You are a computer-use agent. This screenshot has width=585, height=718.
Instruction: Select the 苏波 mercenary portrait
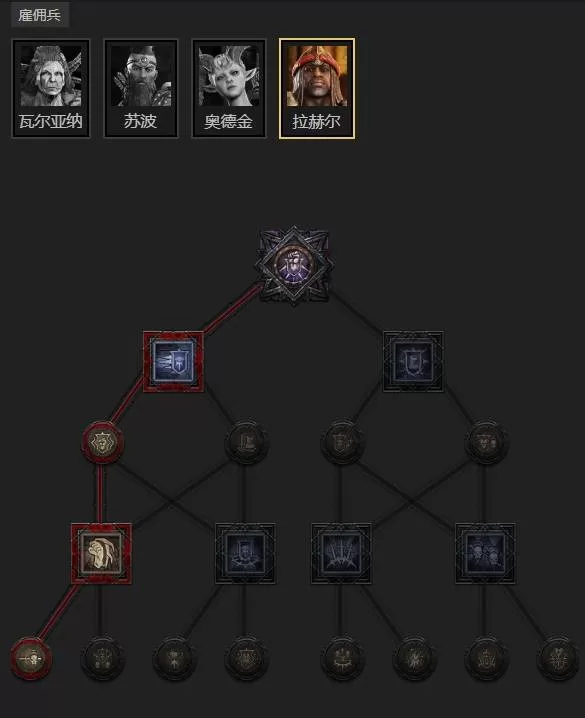point(141,88)
